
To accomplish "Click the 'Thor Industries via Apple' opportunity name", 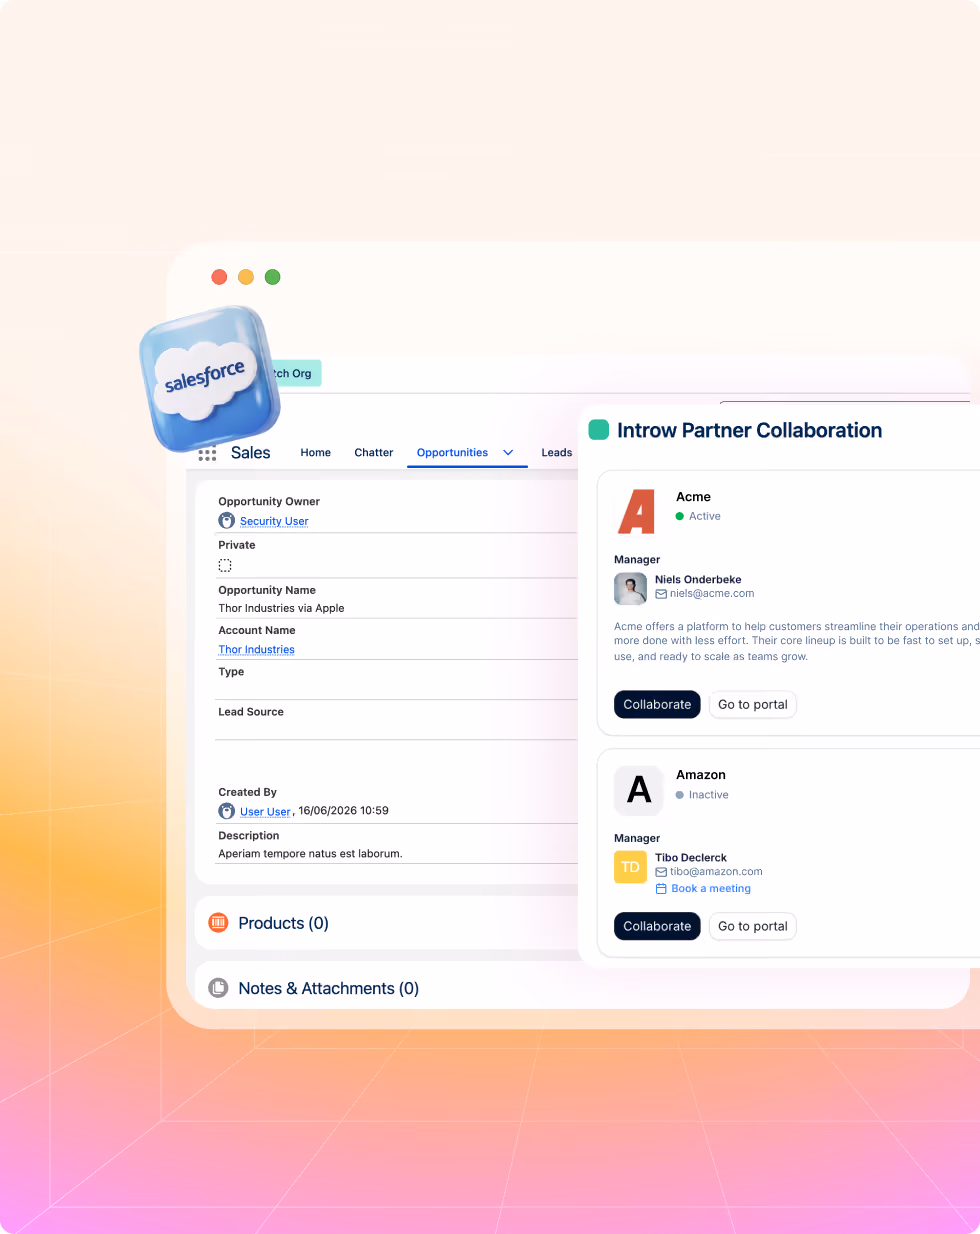I will point(281,608).
